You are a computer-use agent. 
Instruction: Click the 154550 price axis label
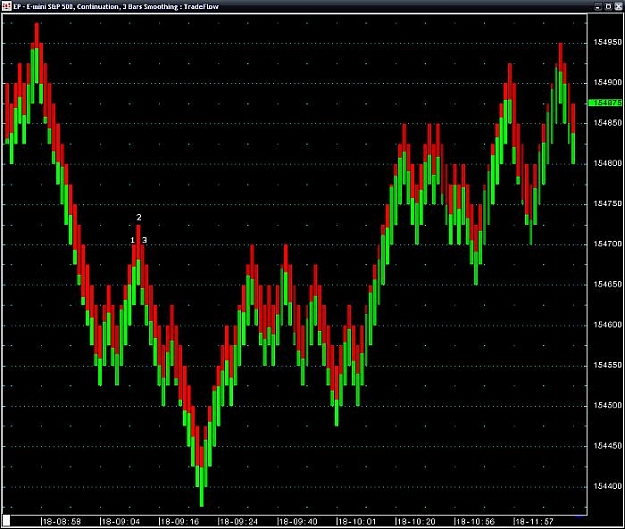[607, 365]
